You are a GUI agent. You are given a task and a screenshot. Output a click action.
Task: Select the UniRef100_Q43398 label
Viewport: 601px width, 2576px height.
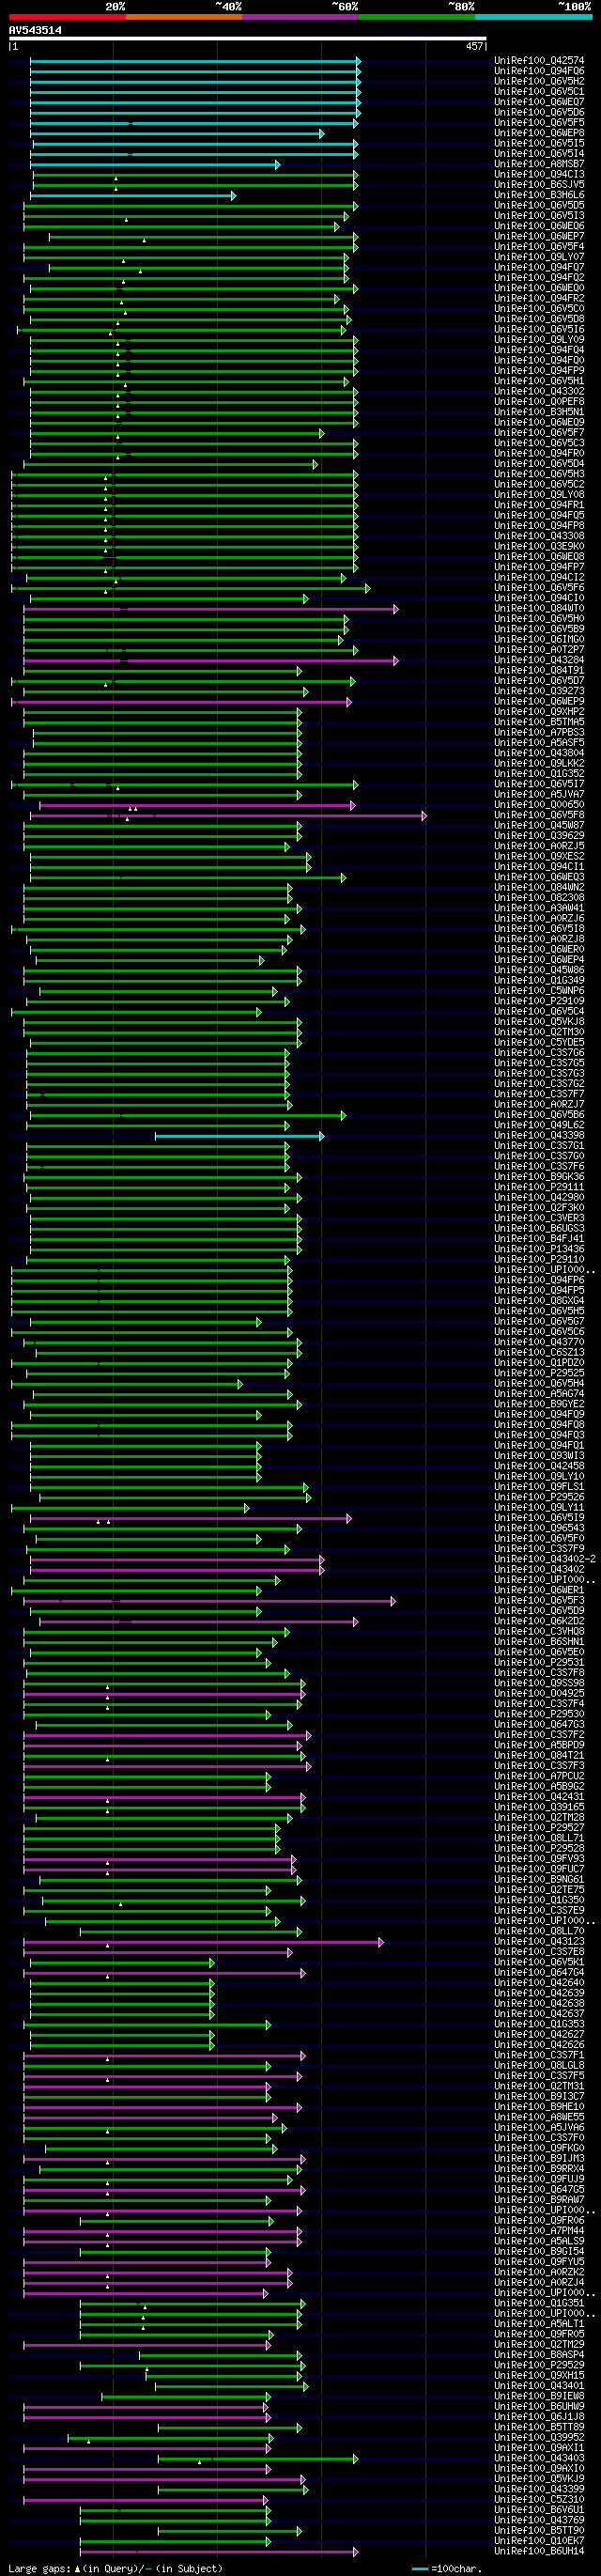[539, 1135]
